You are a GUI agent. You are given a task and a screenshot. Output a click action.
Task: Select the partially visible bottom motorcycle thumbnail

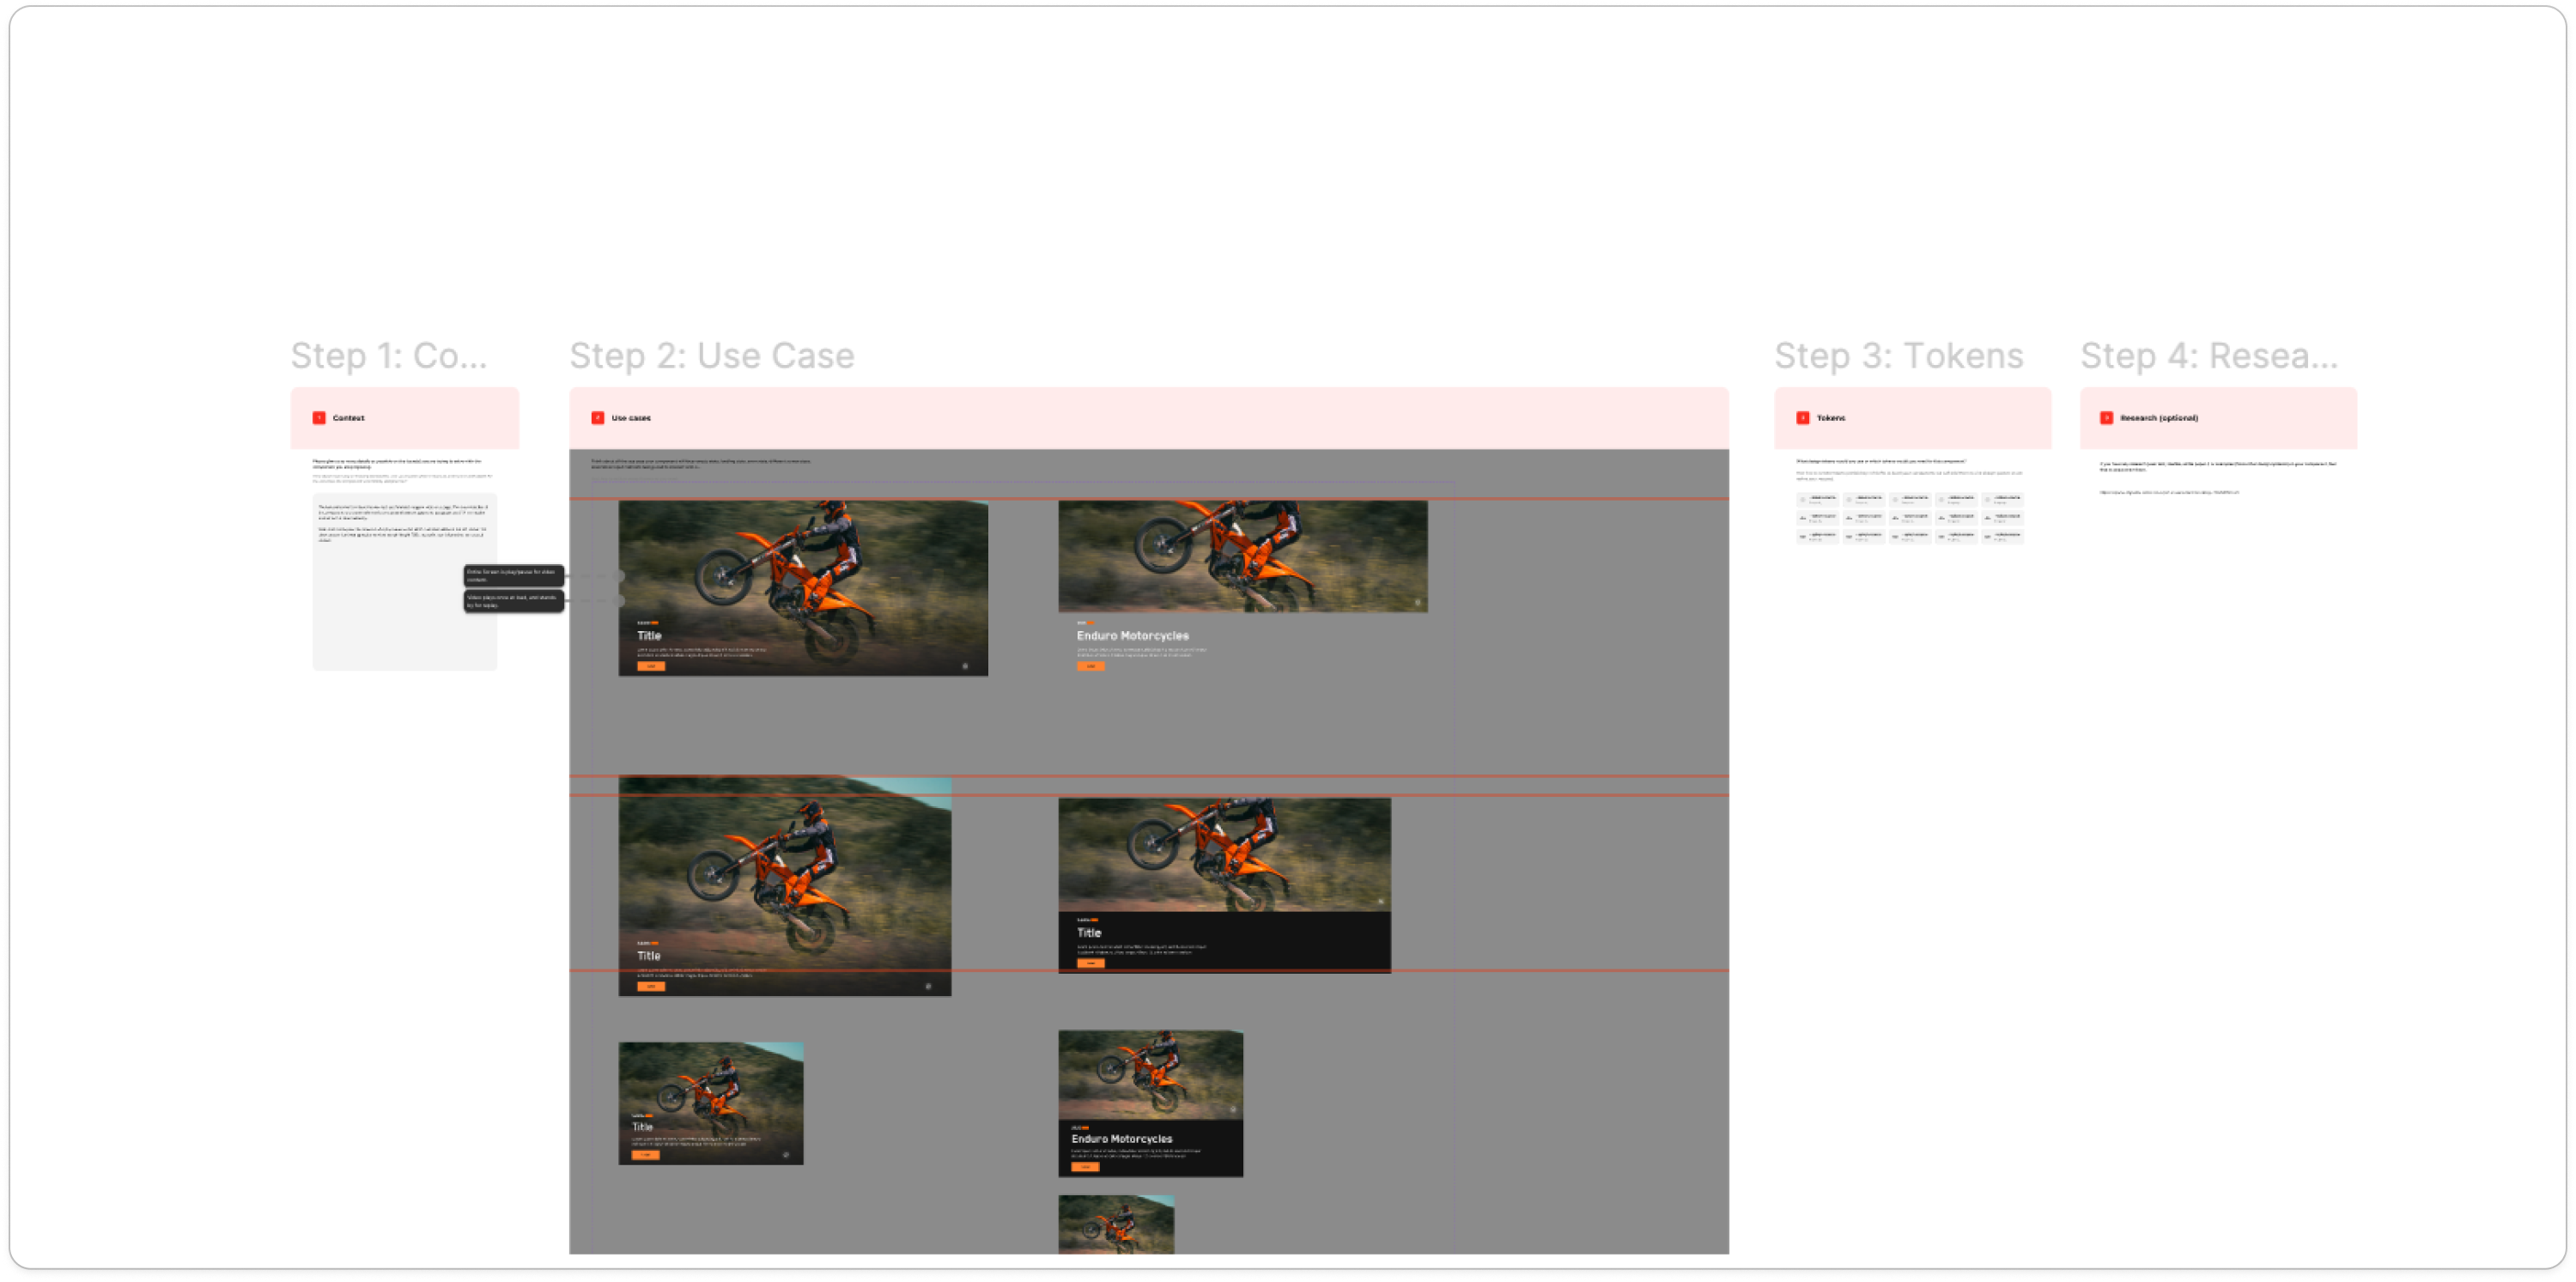[1116, 1224]
